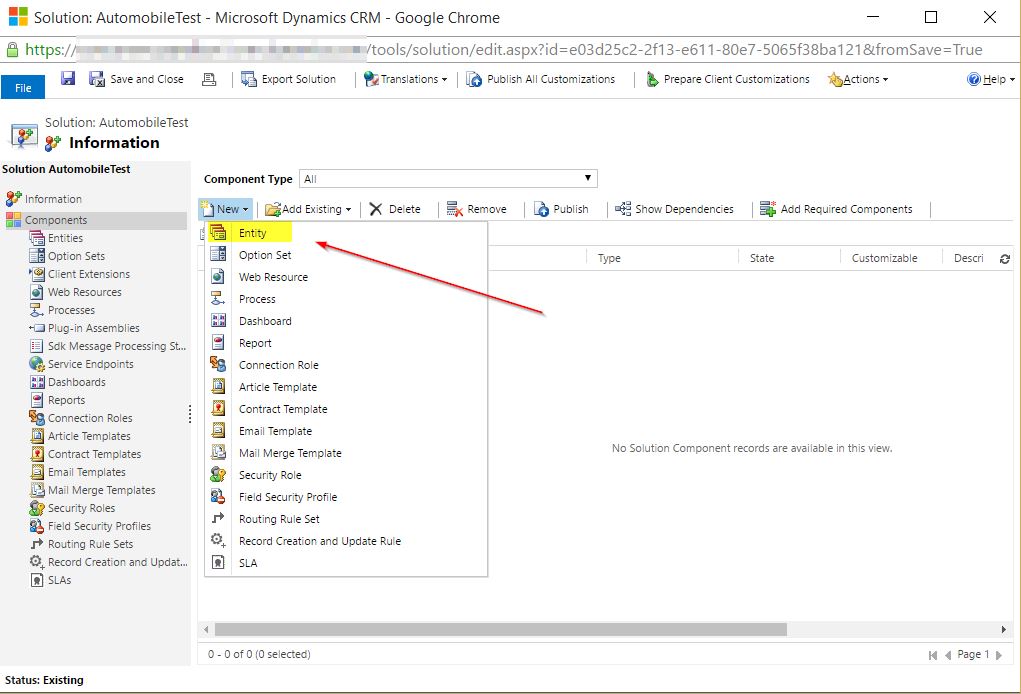Click the printer icon in top toolbar

pos(209,79)
